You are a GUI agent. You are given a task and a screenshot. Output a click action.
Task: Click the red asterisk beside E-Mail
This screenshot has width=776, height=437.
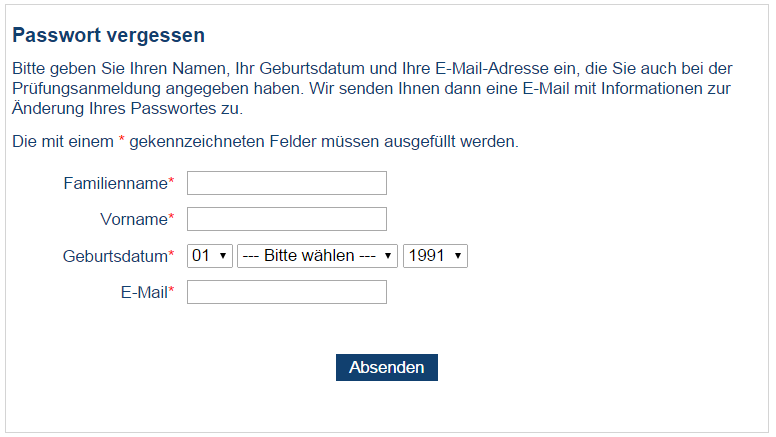click(171, 291)
